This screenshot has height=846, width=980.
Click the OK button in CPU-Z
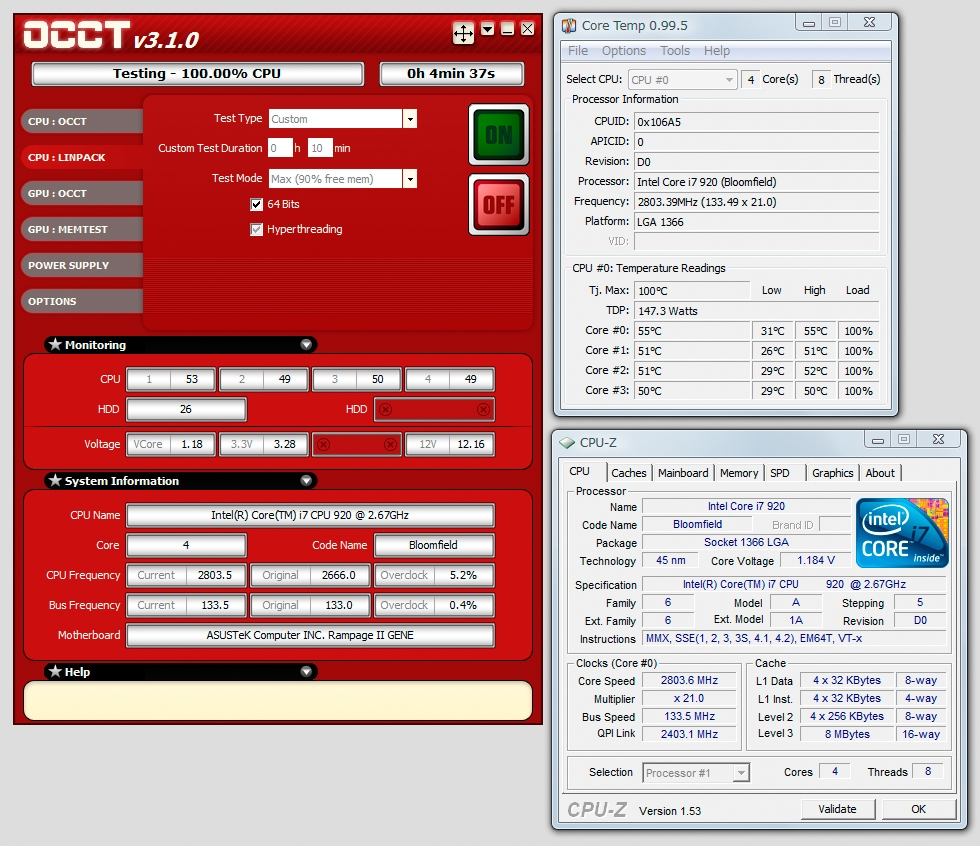pyautogui.click(x=919, y=809)
